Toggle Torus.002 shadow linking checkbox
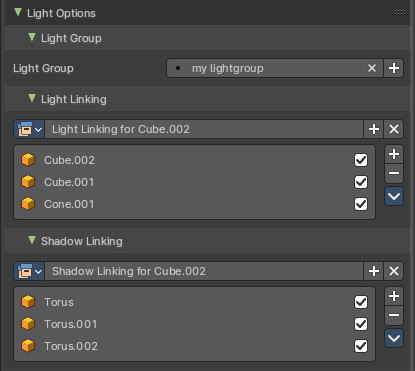 click(x=361, y=346)
